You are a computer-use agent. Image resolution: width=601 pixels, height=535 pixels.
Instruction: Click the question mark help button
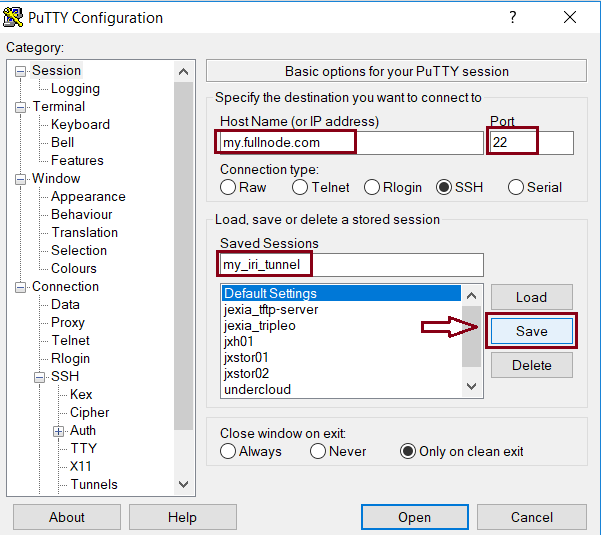513,17
